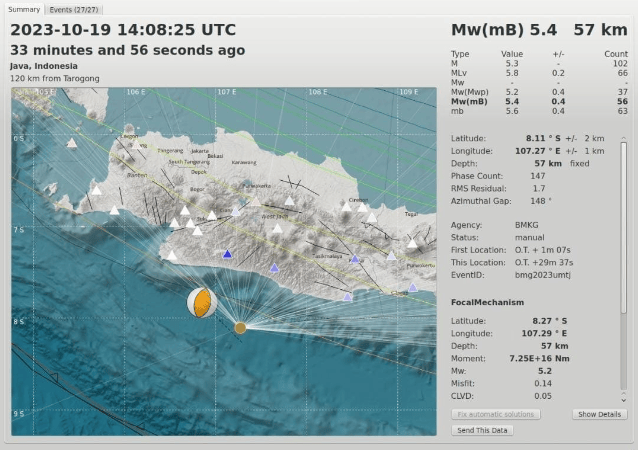The image size is (638, 450).
Task: Click the origin time 2023-10-19 14:08:25 UTC
Action: 123,30
